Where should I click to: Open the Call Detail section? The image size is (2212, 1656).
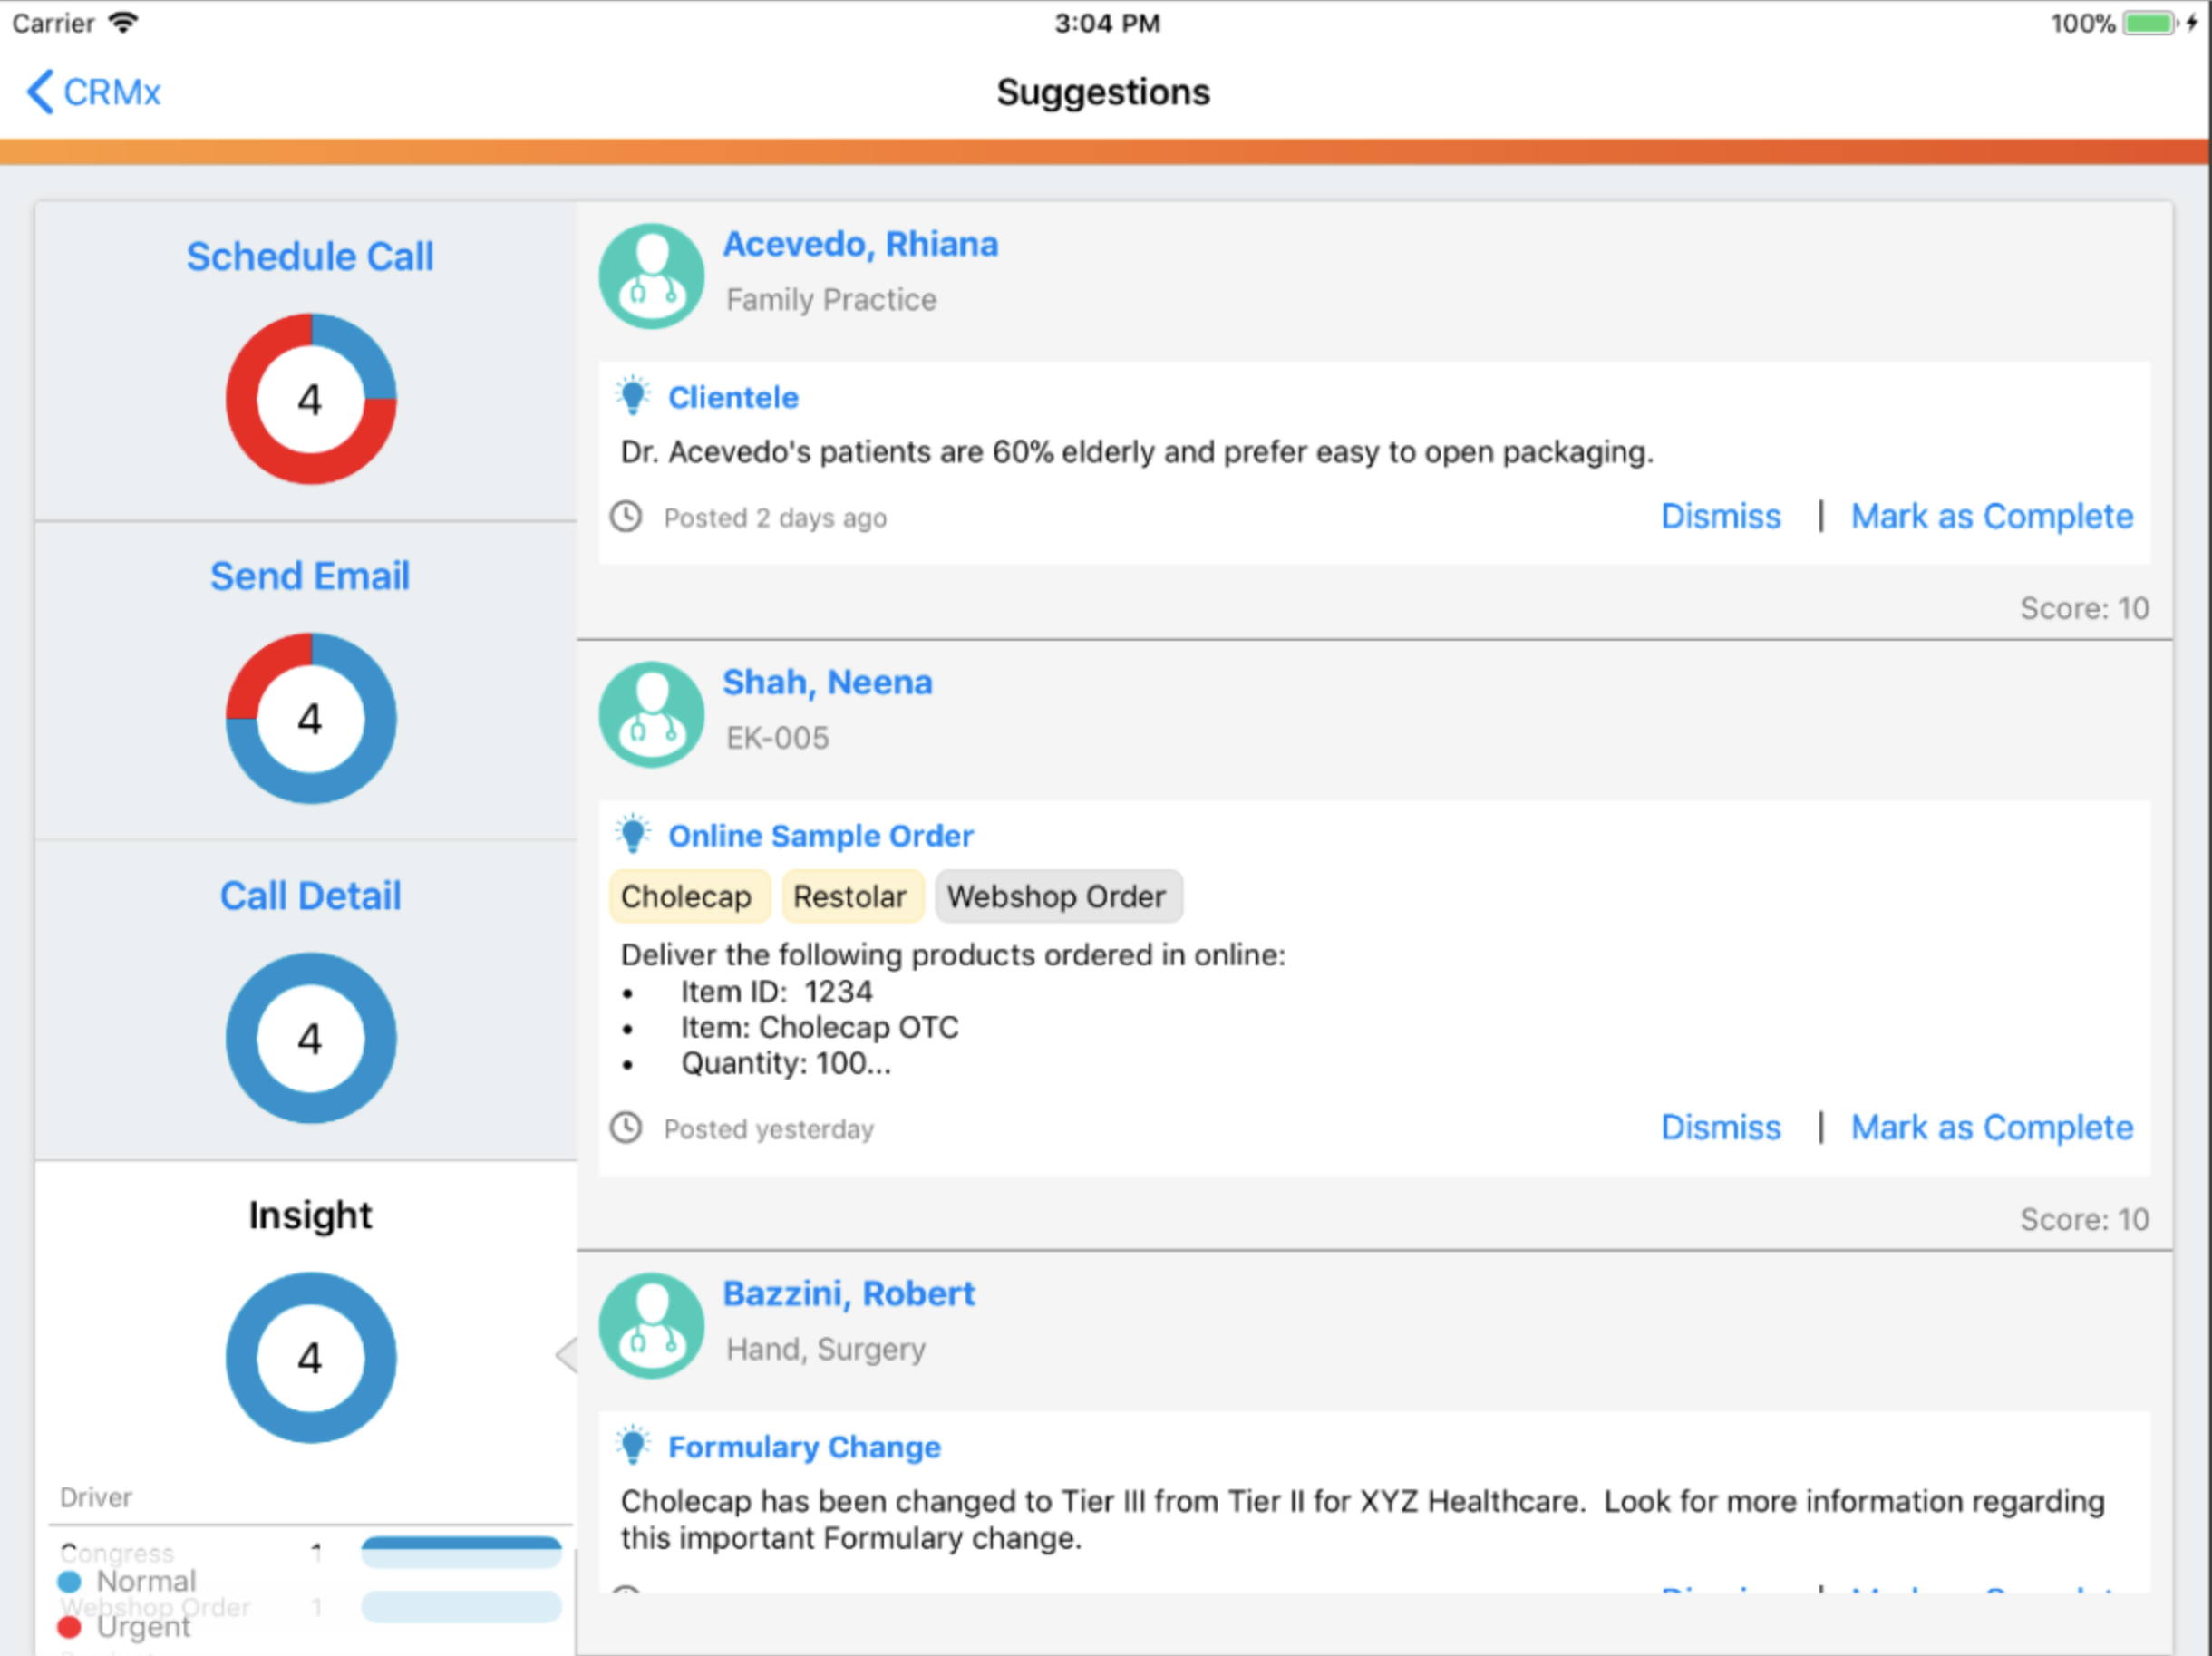tap(310, 896)
